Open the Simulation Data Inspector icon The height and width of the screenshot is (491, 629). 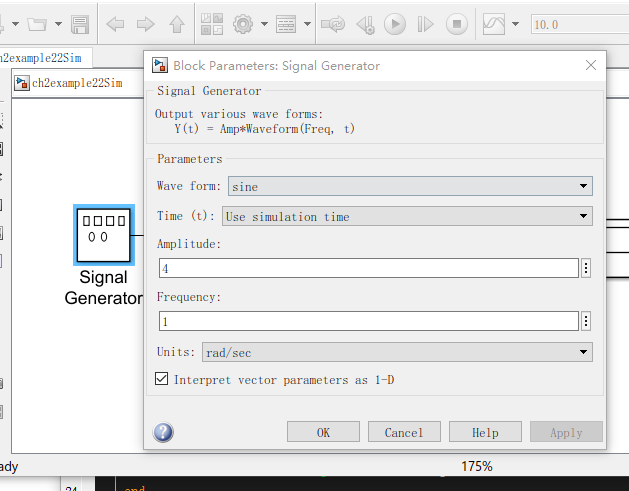coord(494,24)
